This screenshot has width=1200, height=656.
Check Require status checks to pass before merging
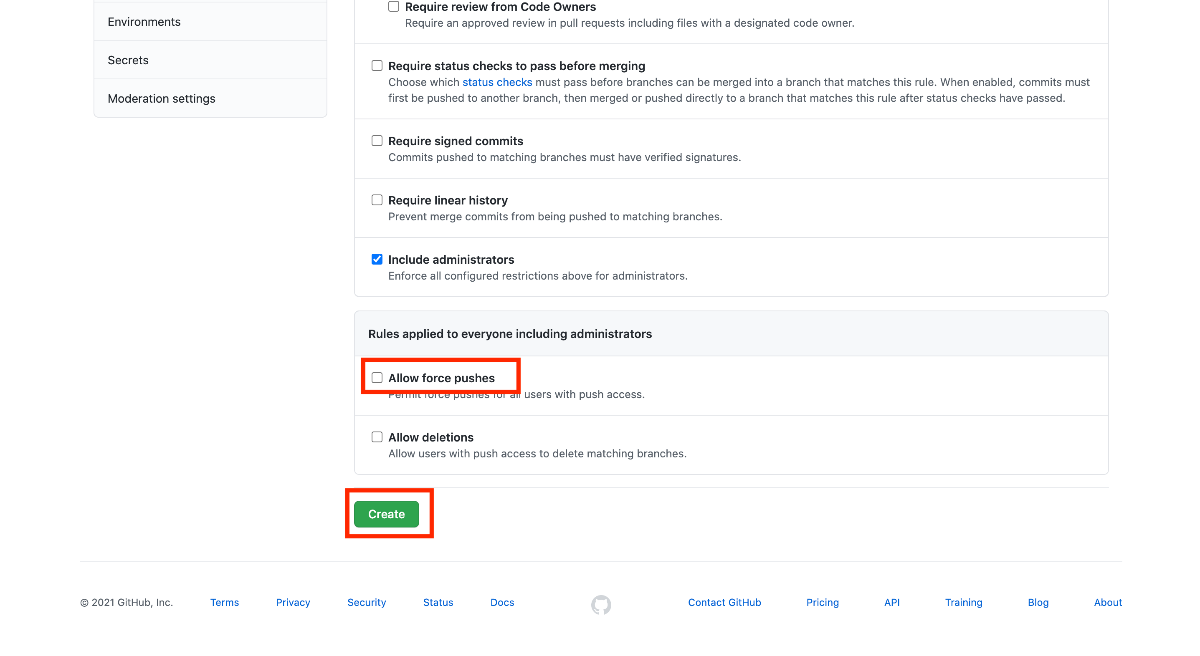(x=377, y=66)
